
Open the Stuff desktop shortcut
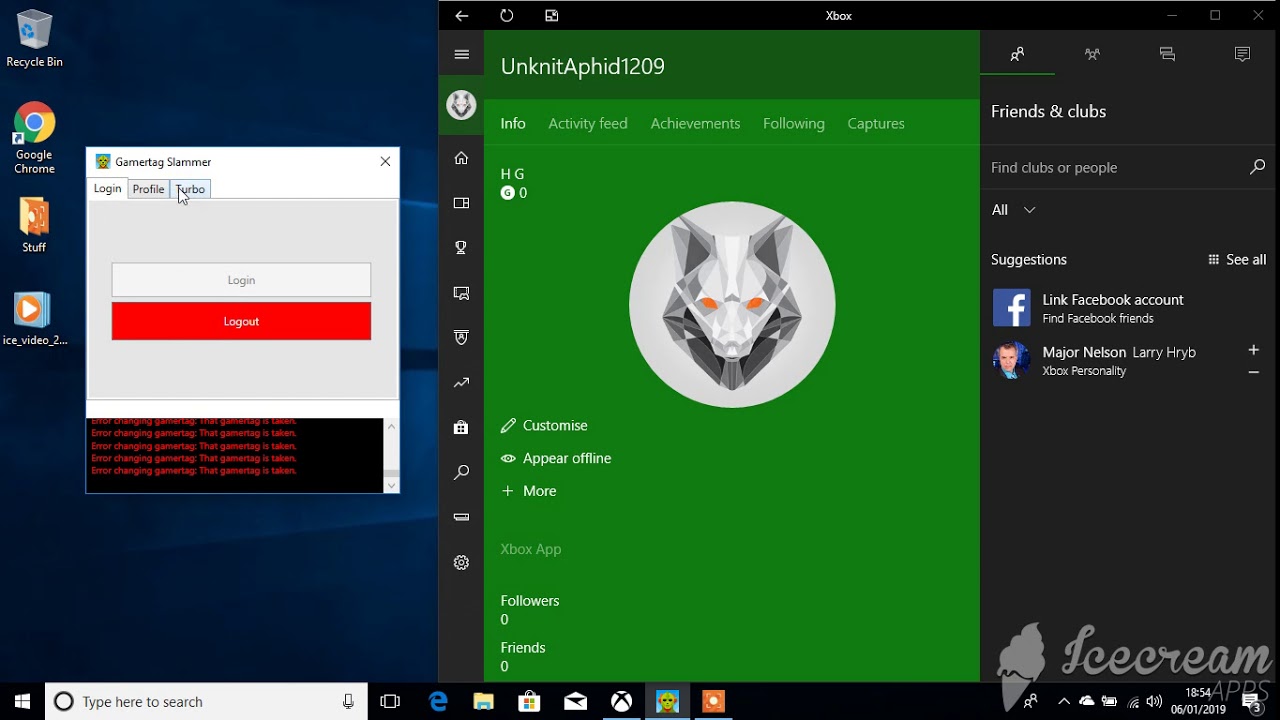(x=34, y=225)
